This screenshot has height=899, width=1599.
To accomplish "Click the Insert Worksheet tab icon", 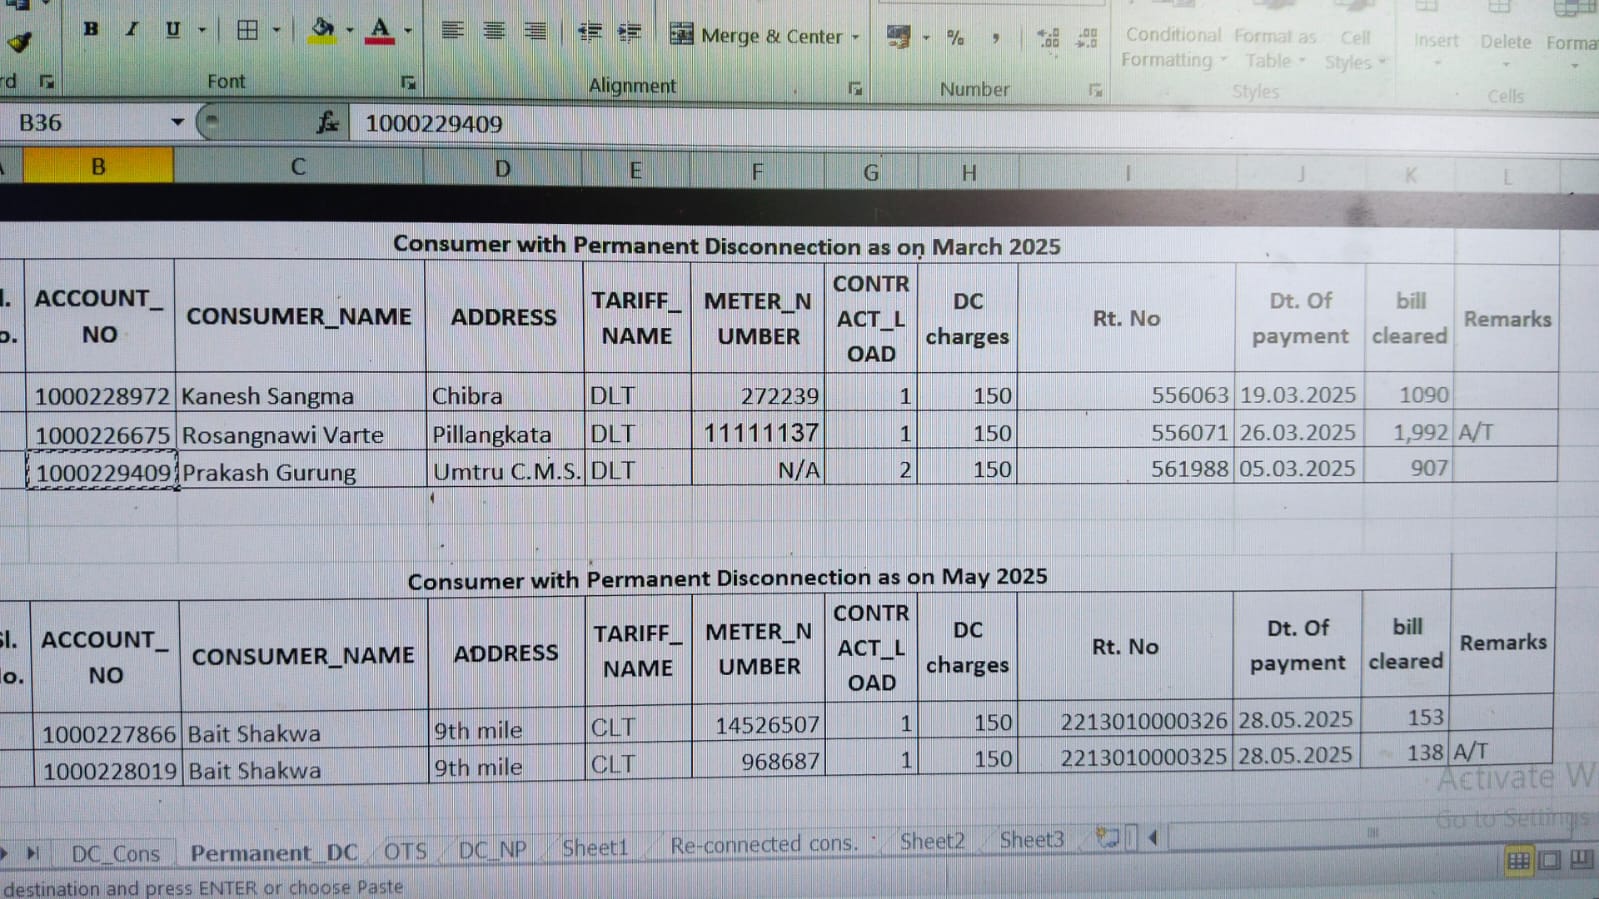I will coord(1107,838).
